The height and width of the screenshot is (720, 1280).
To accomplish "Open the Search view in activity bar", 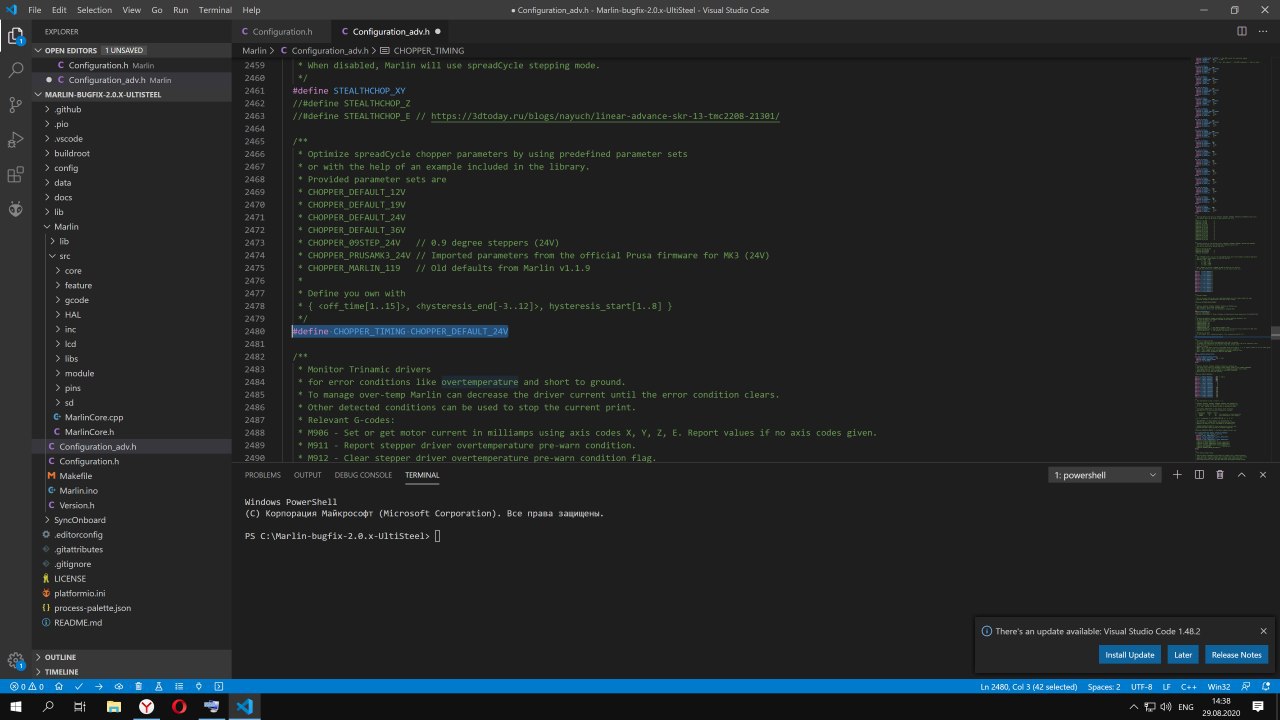I will [16, 71].
